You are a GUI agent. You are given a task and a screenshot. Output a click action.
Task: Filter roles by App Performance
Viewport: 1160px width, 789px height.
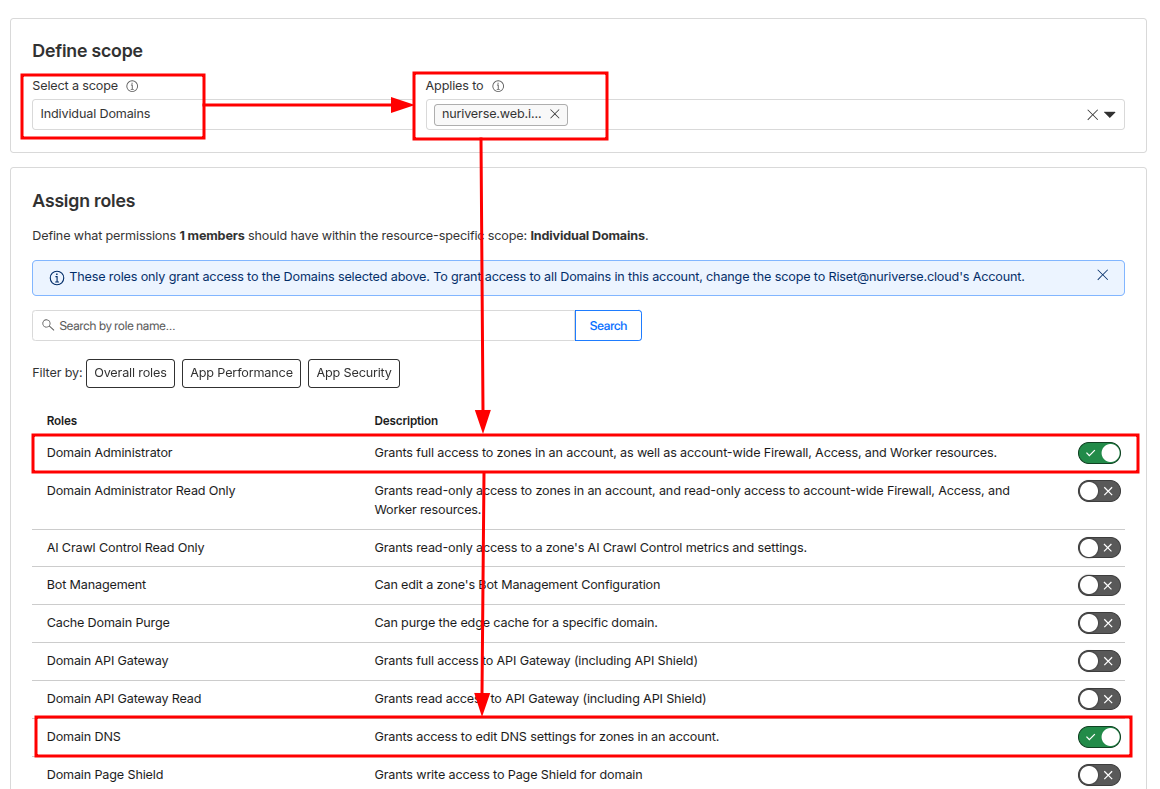[241, 373]
